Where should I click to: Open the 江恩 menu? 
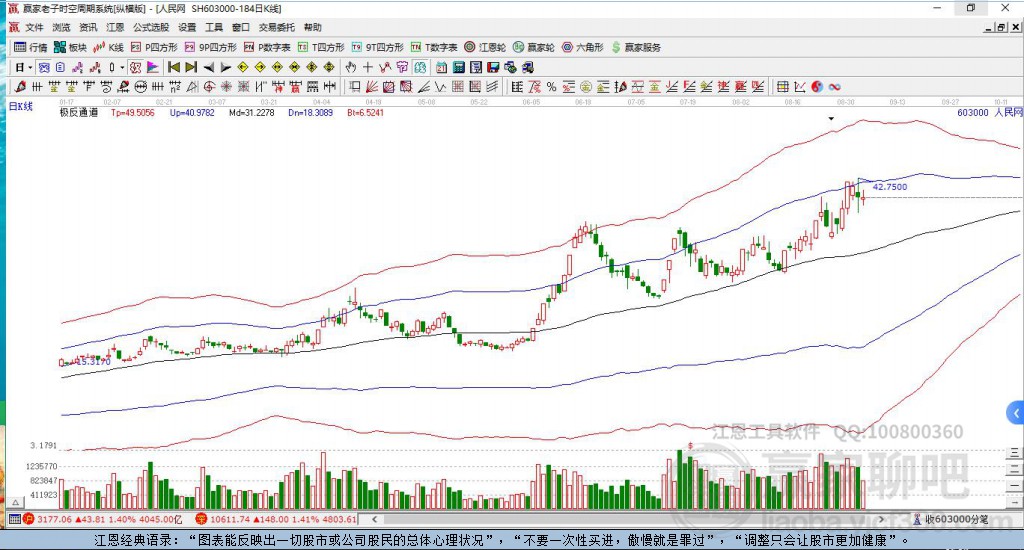(x=115, y=27)
